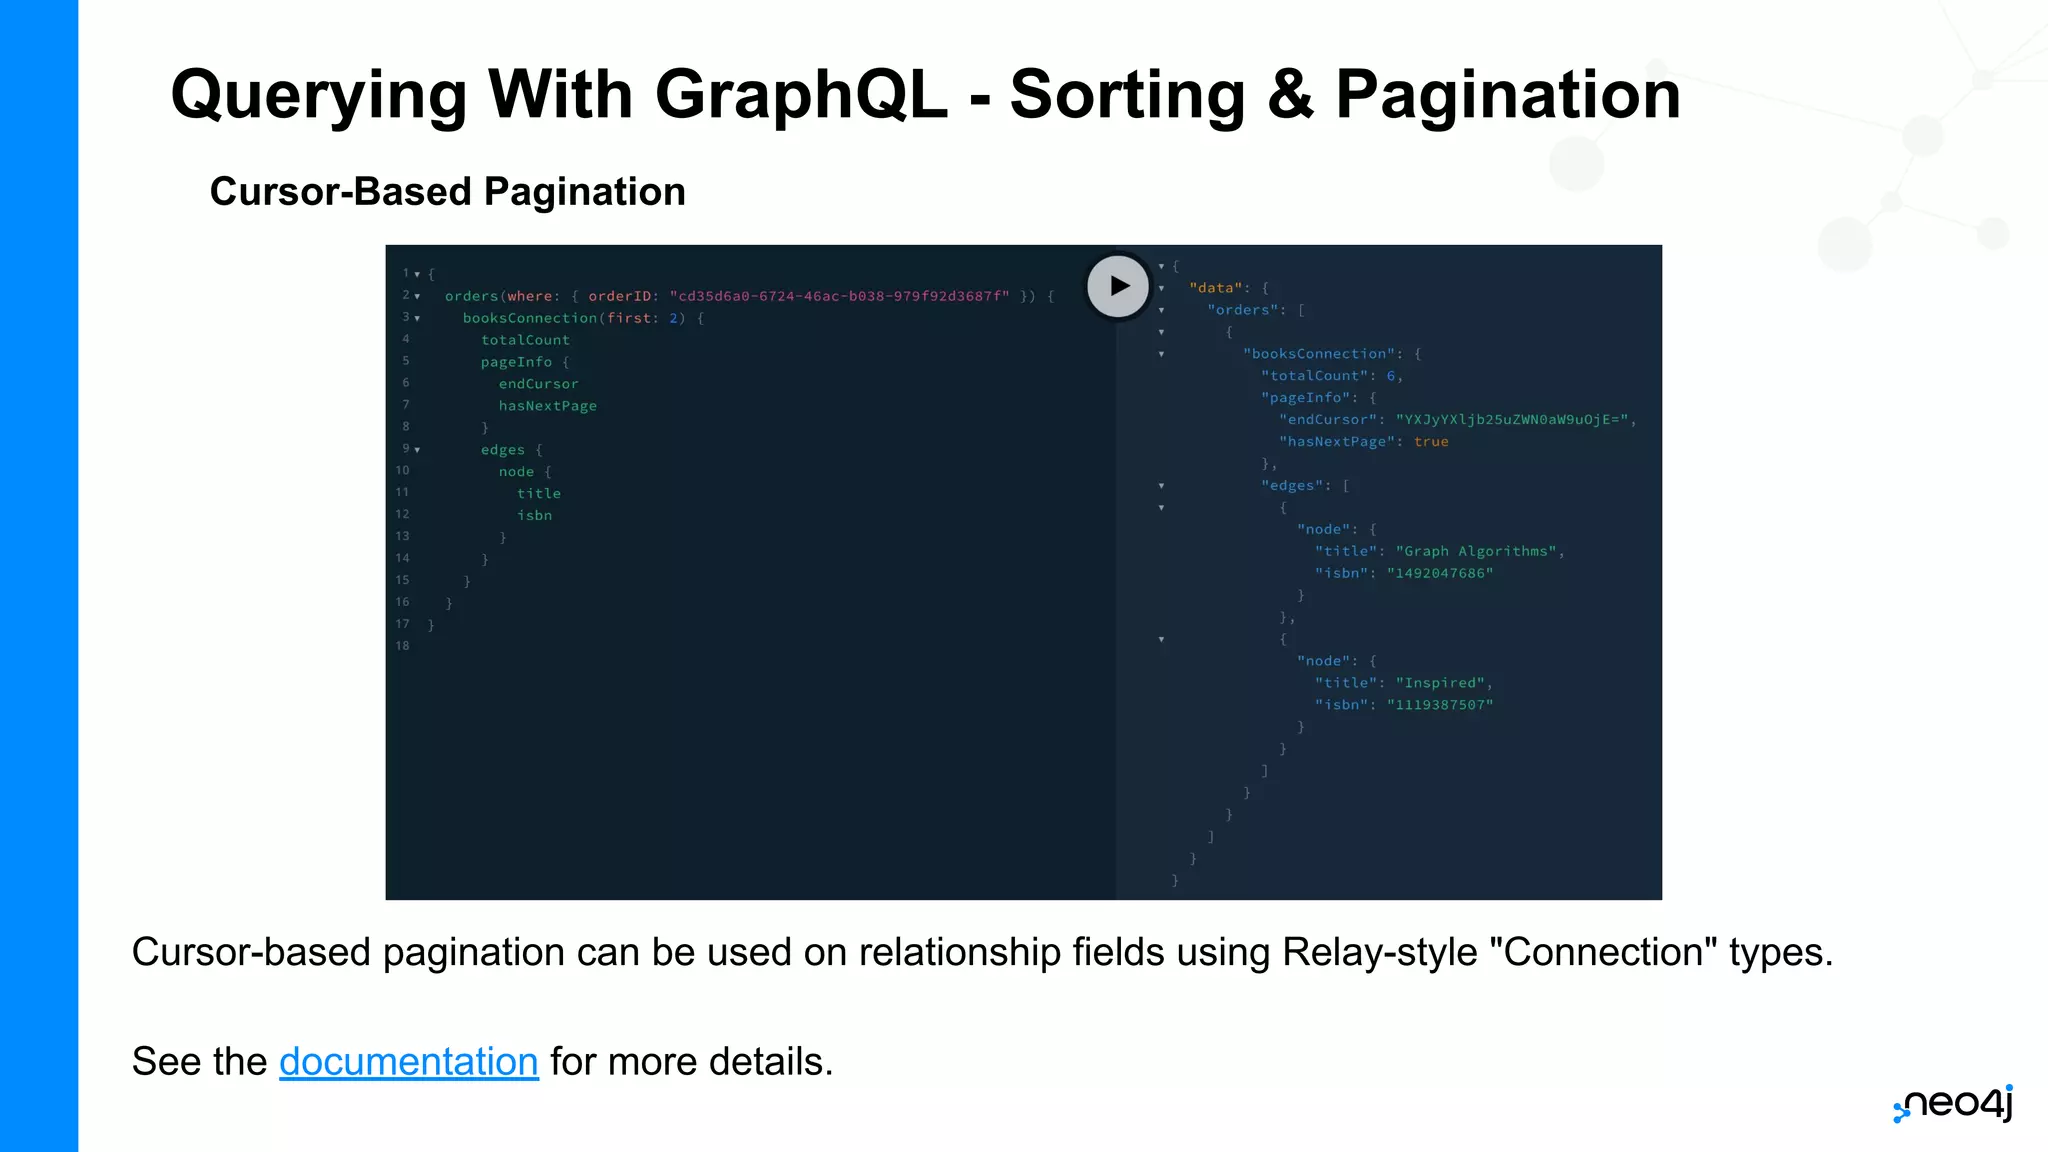Click the Cursor-Based Pagination subheading
The width and height of the screenshot is (2048, 1152).
pos(447,192)
